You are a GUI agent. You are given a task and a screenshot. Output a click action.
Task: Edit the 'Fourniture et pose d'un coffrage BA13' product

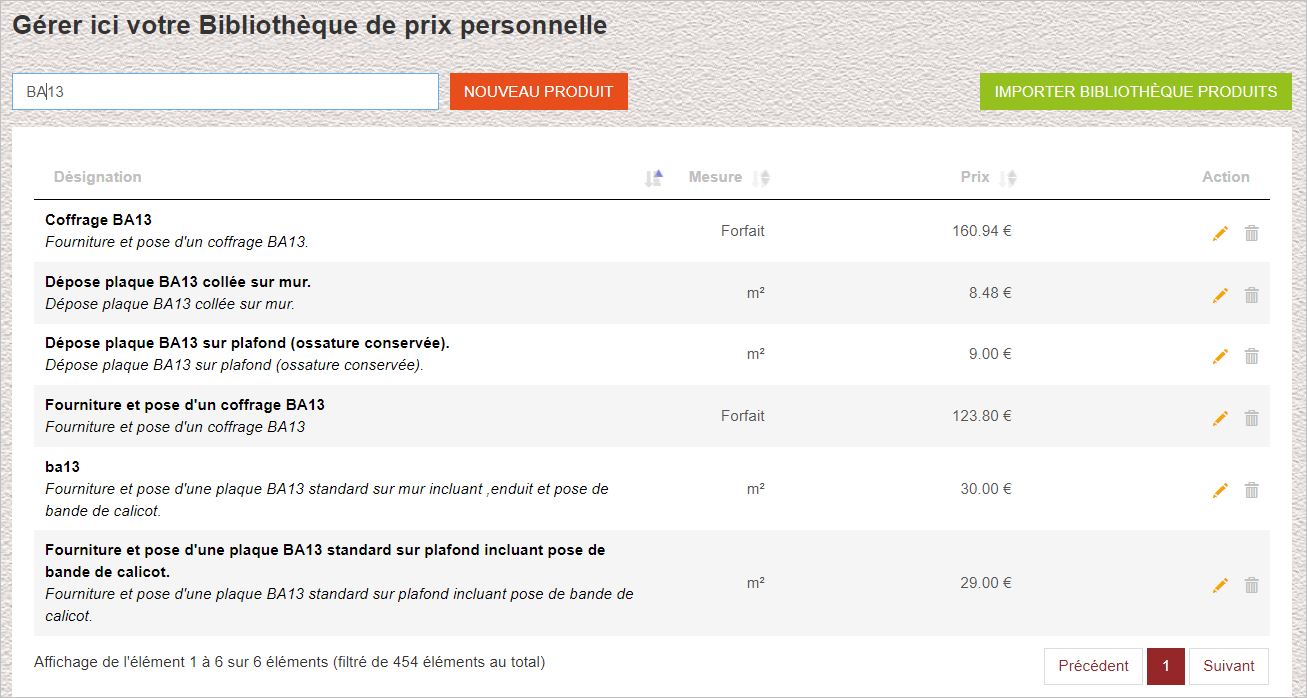click(x=1220, y=418)
